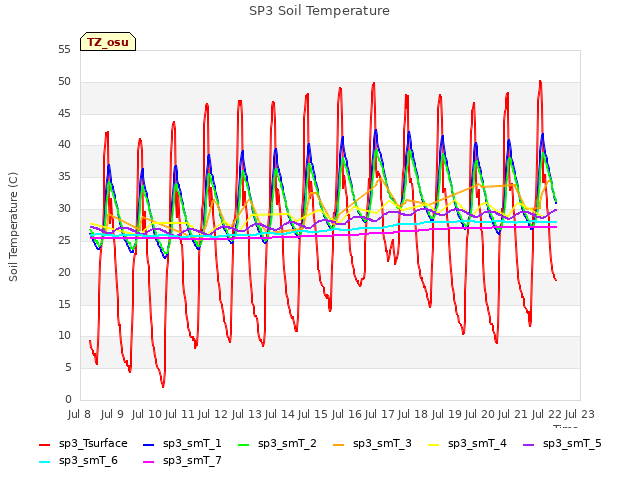Click the 0 y-axis tick label

coord(68,399)
